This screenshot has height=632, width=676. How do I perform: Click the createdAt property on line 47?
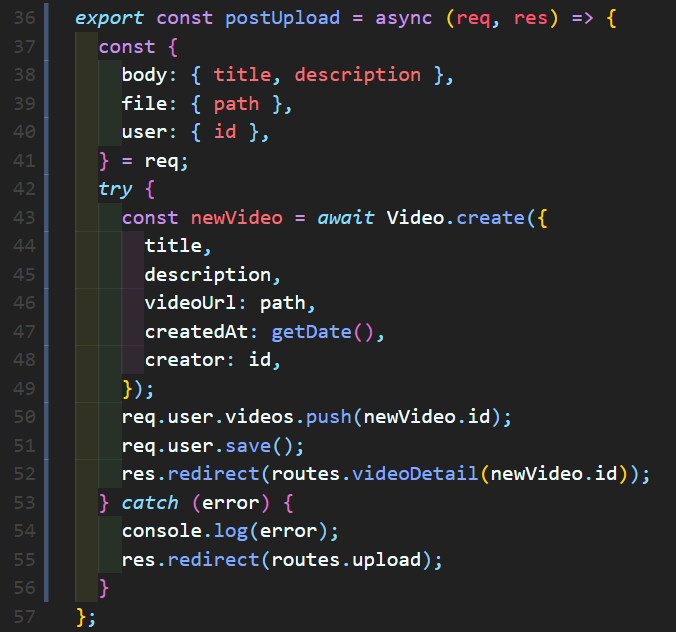tap(196, 332)
